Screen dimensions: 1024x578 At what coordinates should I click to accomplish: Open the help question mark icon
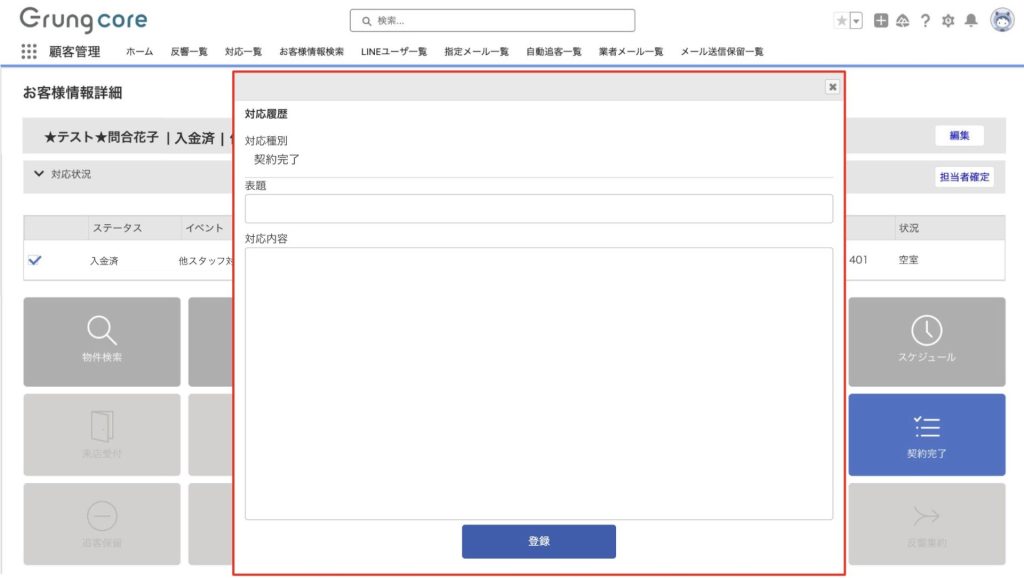pyautogui.click(x=925, y=21)
